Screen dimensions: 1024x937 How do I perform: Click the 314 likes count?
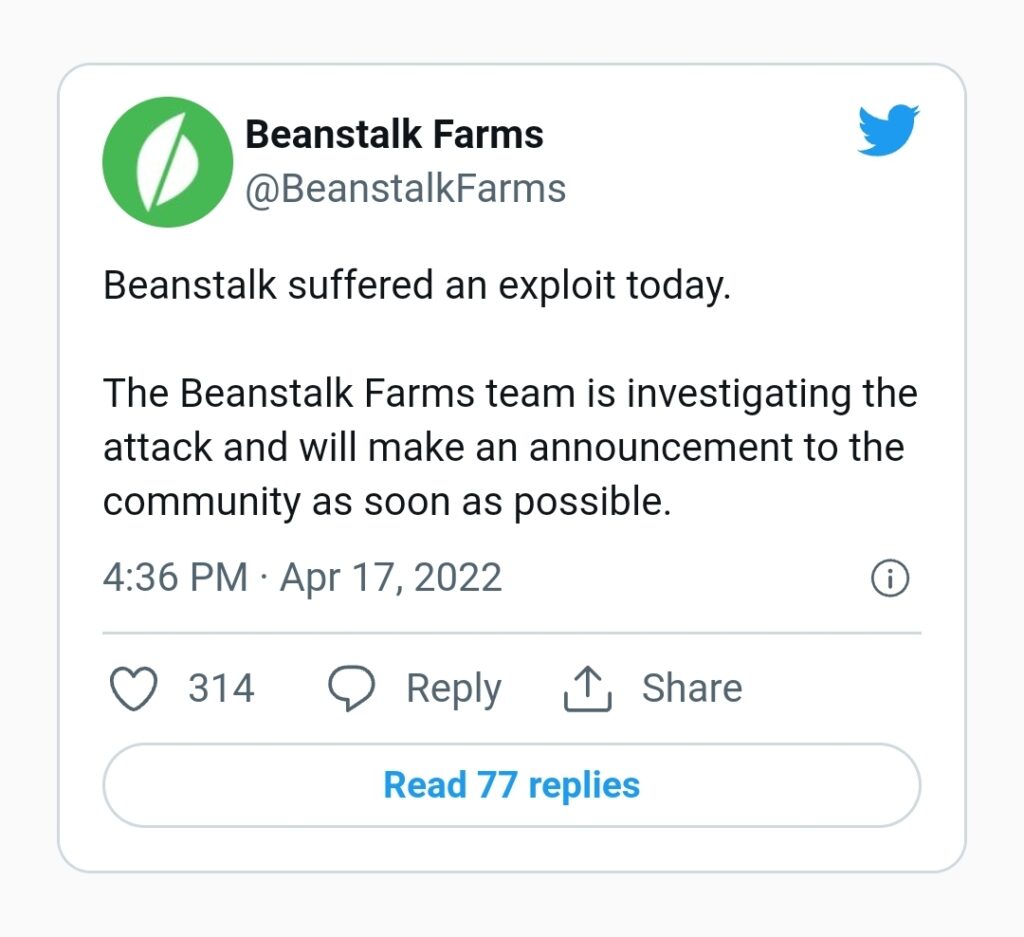tap(221, 689)
